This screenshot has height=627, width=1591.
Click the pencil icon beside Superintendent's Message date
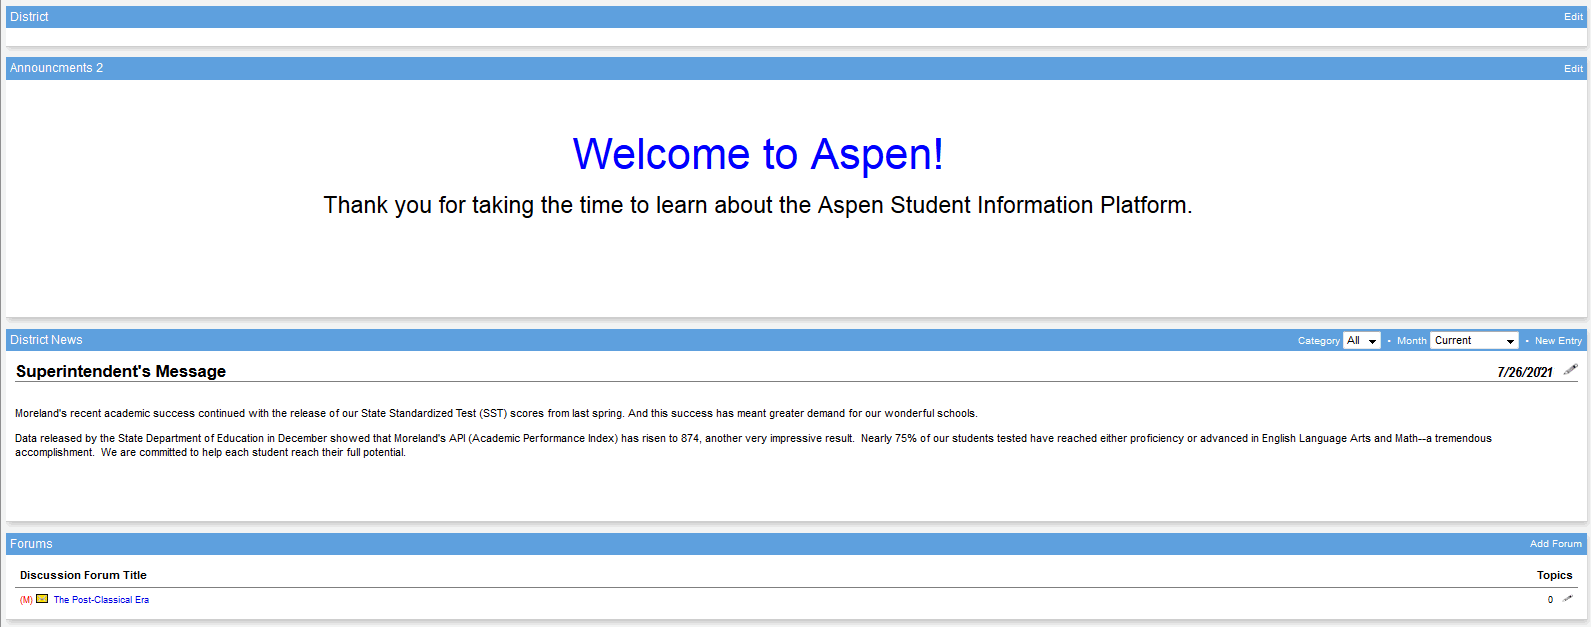(x=1570, y=370)
